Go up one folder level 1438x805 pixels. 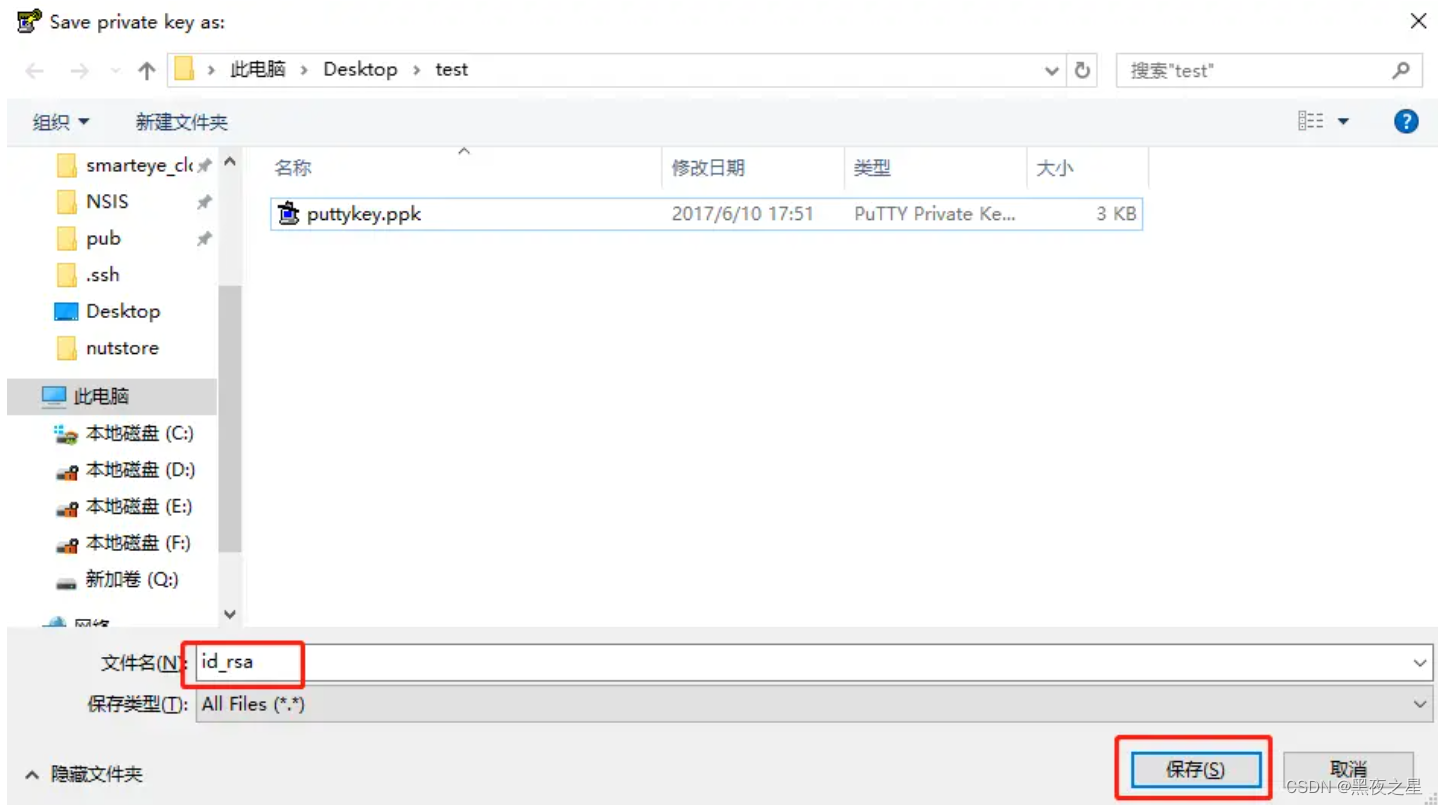[147, 71]
